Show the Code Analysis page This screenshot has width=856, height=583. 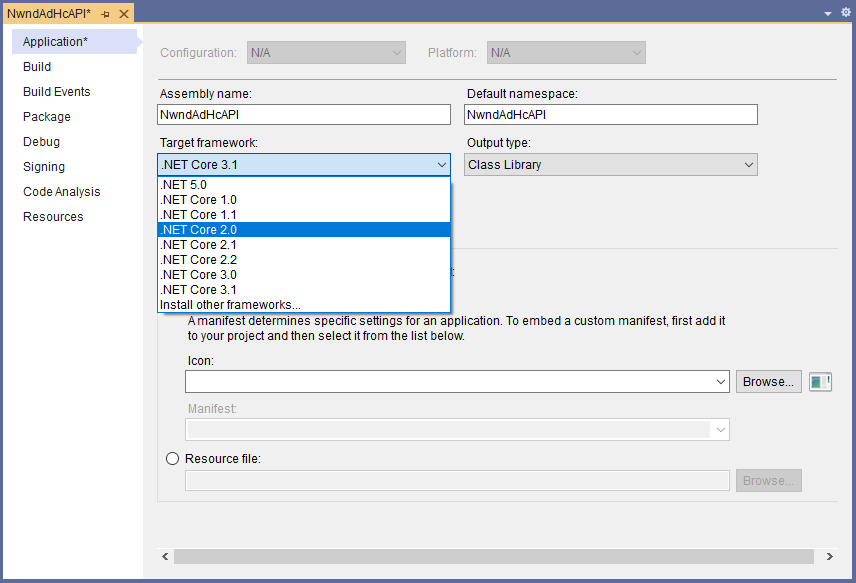62,192
